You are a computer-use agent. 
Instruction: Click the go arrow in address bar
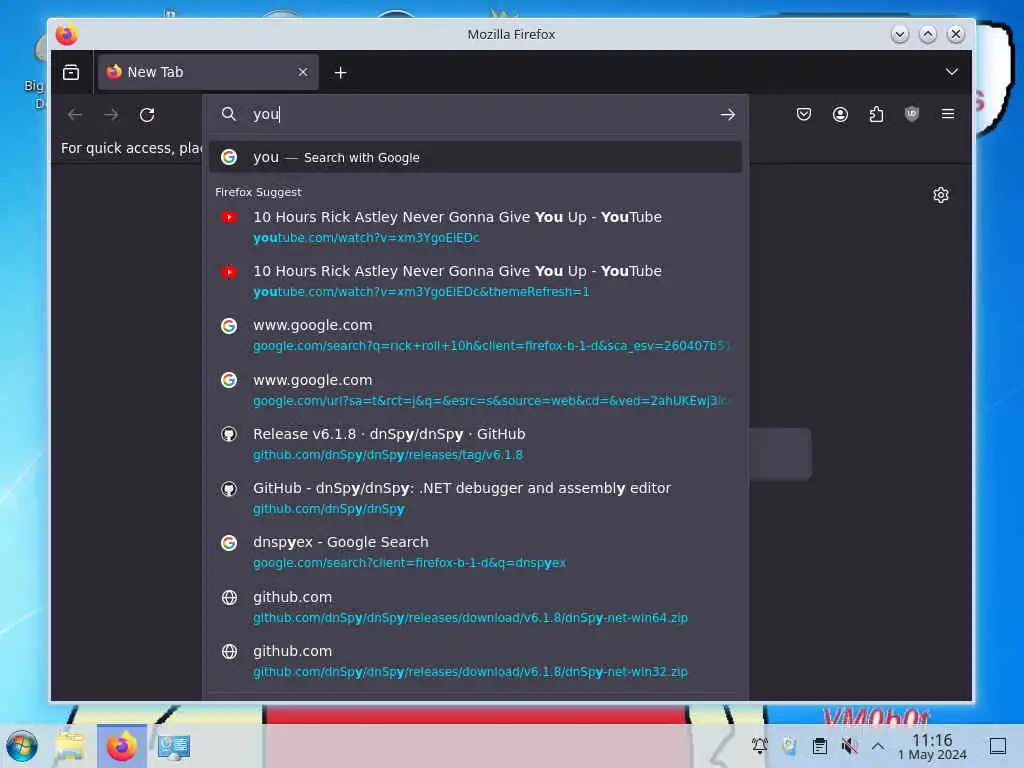(x=727, y=114)
